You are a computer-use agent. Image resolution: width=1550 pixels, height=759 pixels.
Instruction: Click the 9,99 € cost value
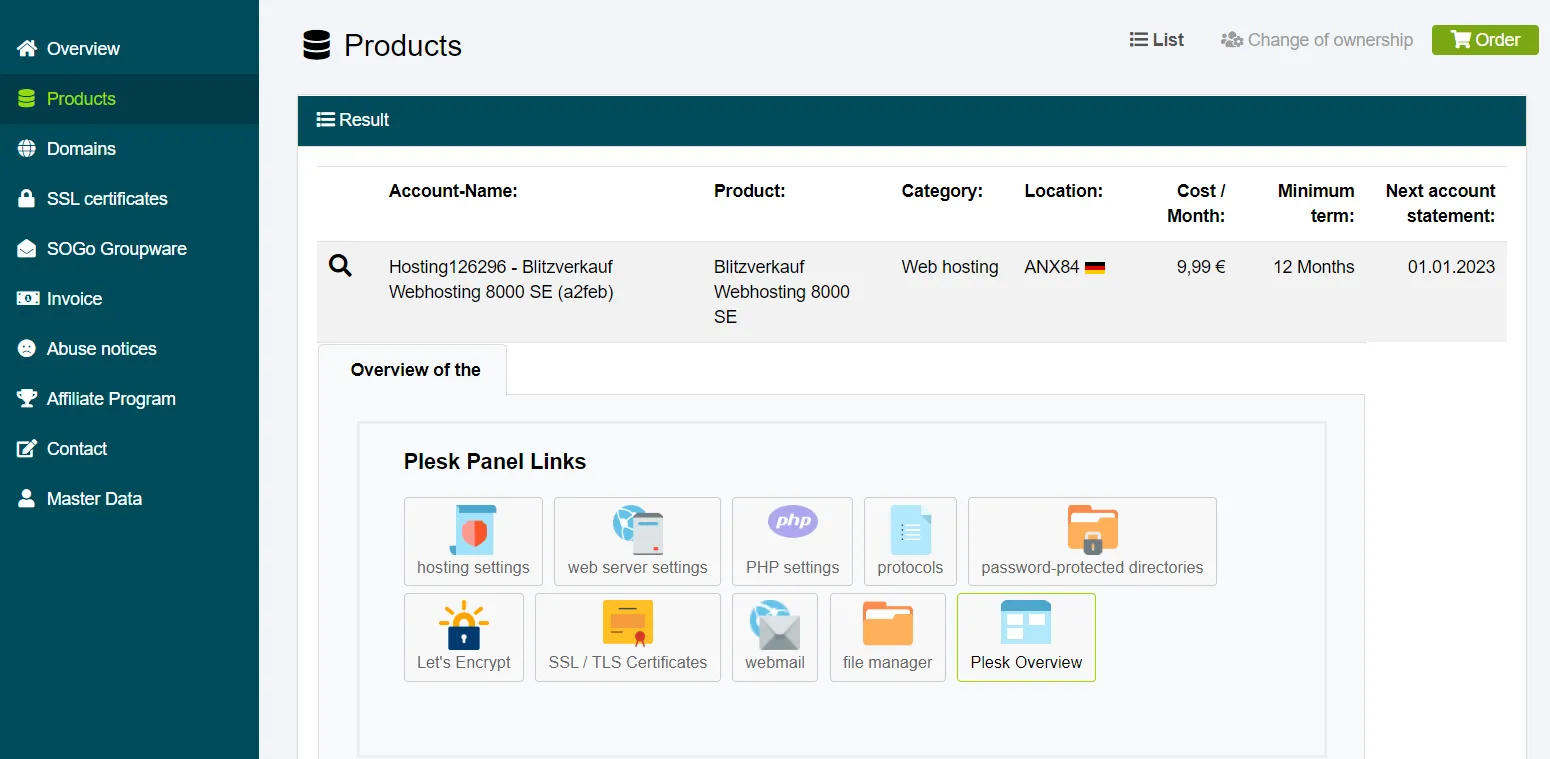1201,267
